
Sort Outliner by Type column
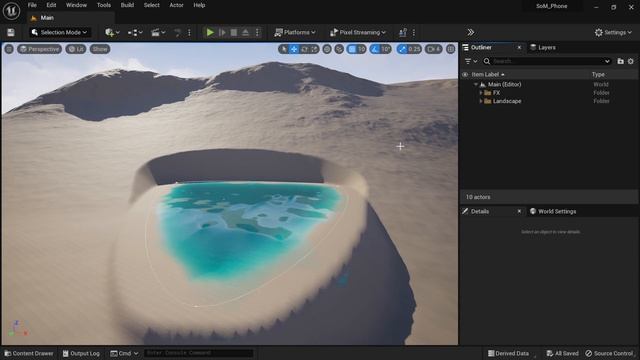(598, 75)
